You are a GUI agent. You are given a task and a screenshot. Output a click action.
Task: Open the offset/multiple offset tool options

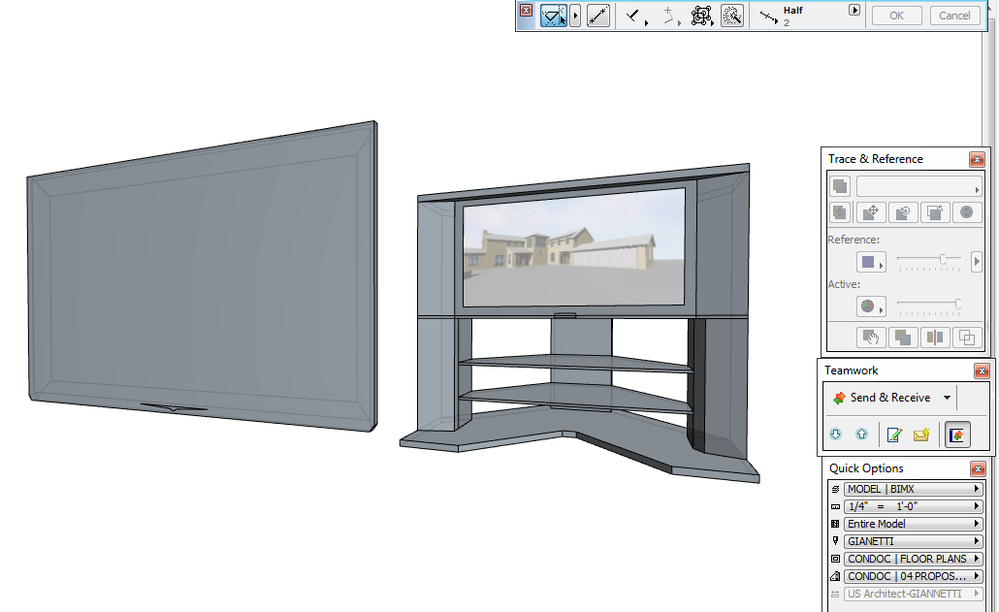click(670, 16)
